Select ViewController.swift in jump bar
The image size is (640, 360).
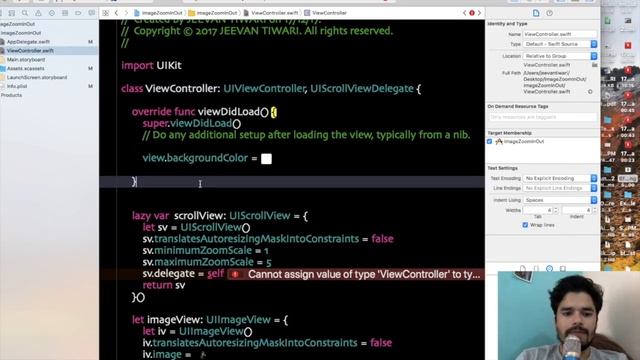[x=271, y=13]
